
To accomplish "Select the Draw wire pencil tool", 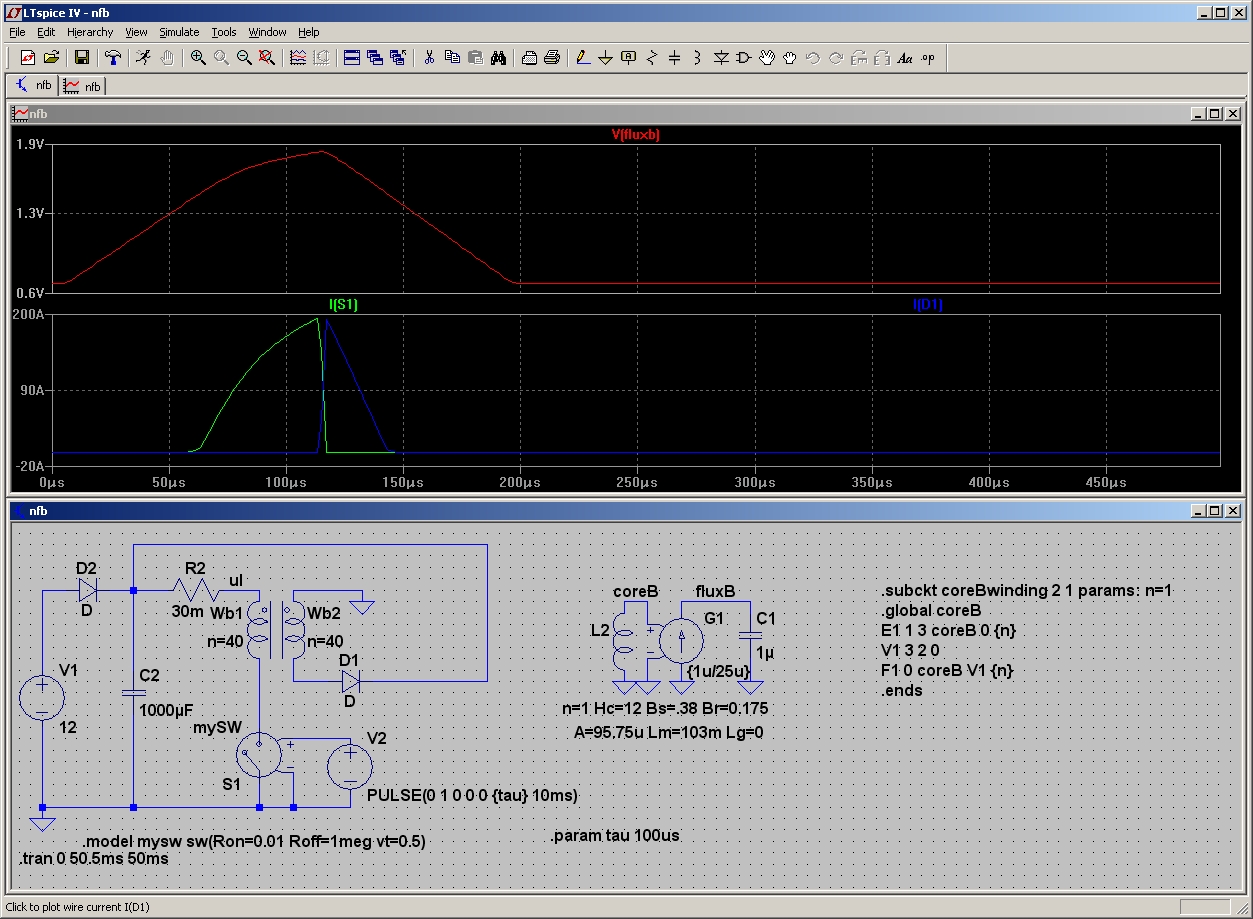I will pyautogui.click(x=583, y=58).
